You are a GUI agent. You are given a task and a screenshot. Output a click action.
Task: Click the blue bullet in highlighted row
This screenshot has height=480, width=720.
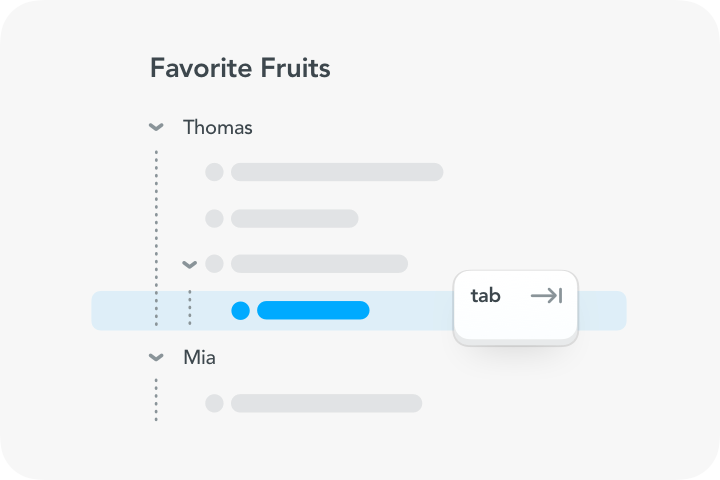pos(240,311)
